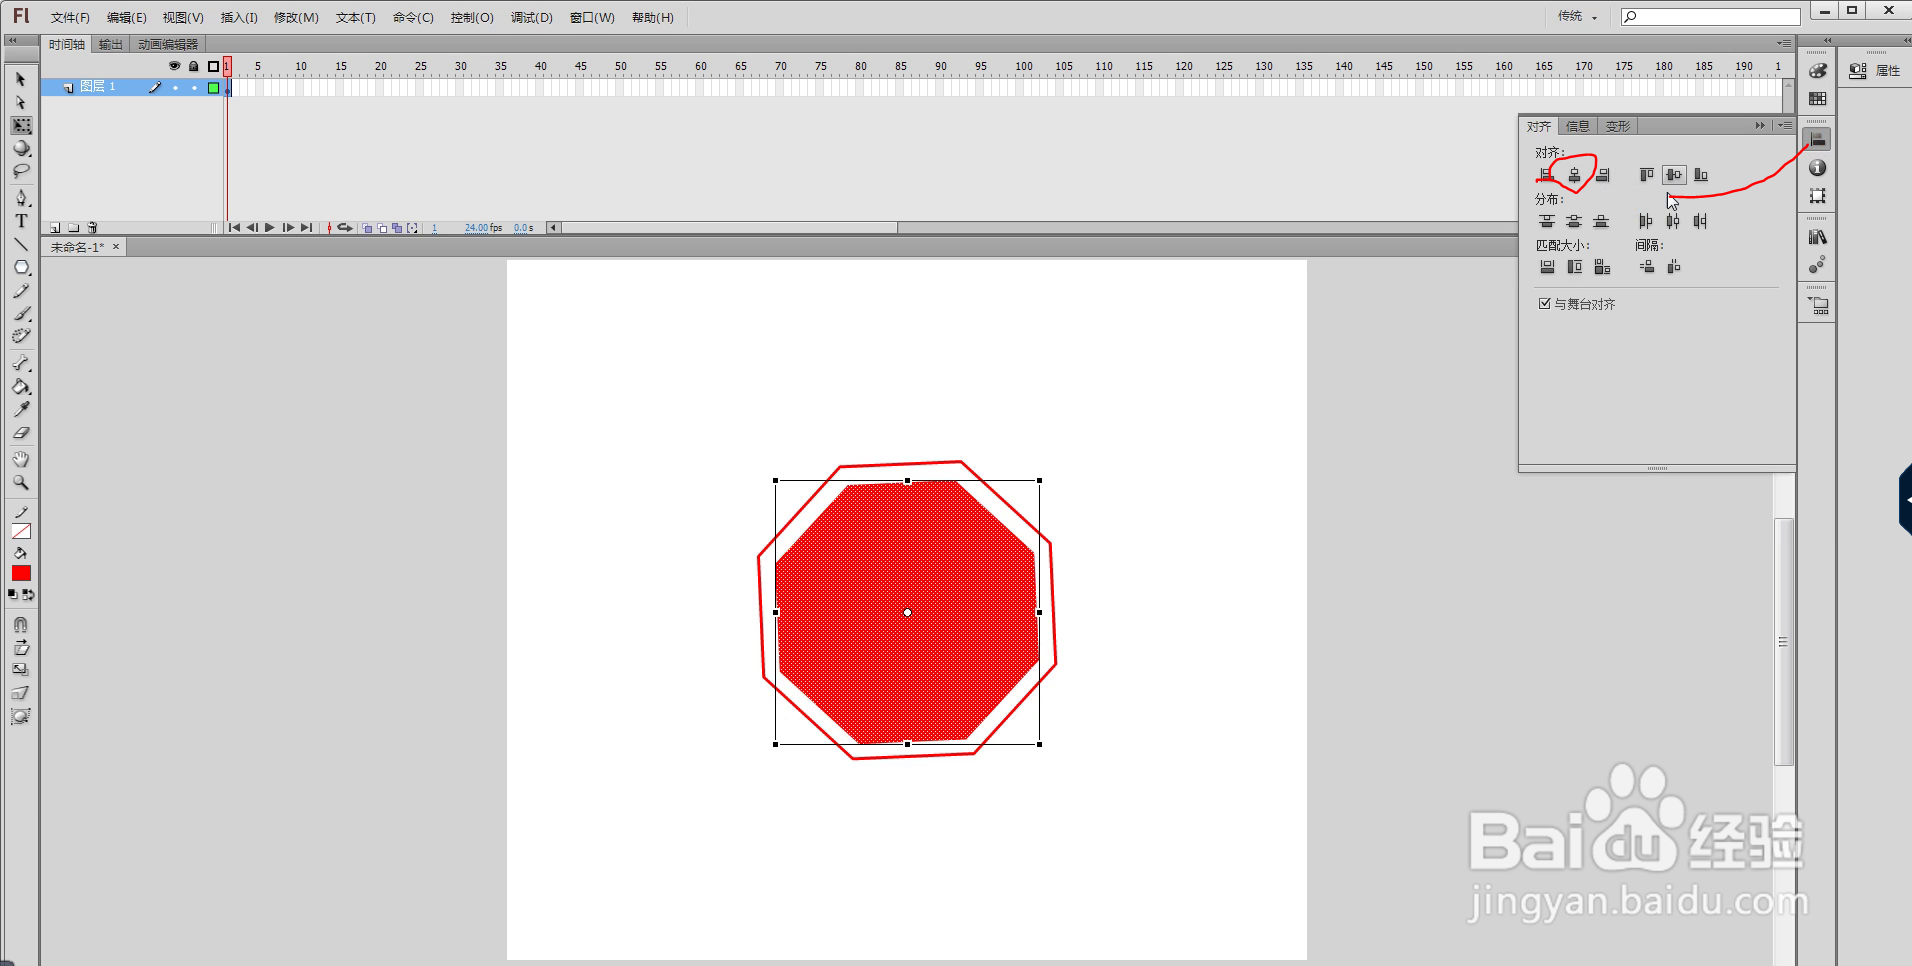Viewport: 1912px width, 966px height.
Task: Select the Selection tool in the toolbar
Action: click(21, 79)
